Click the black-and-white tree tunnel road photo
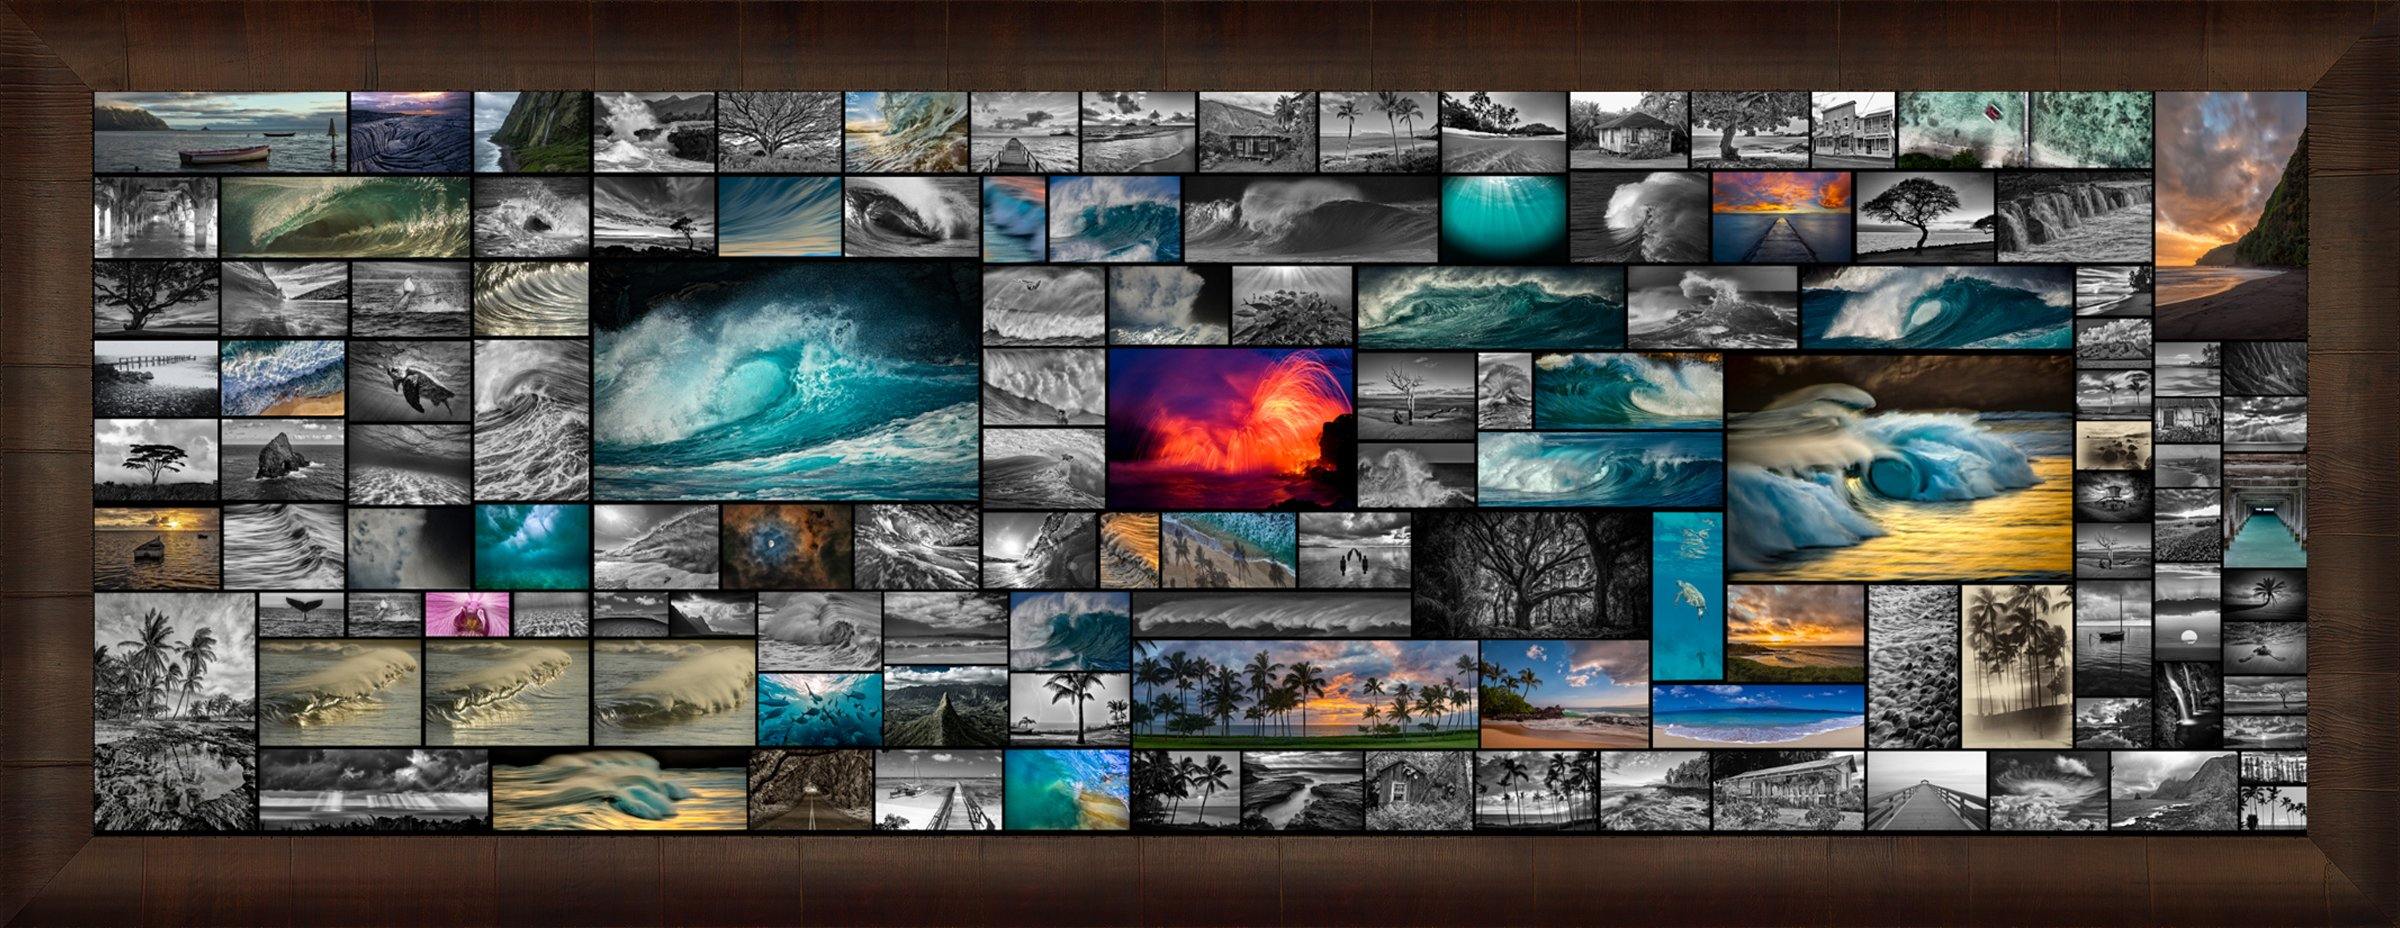The width and height of the screenshot is (2400, 928). coord(810,790)
